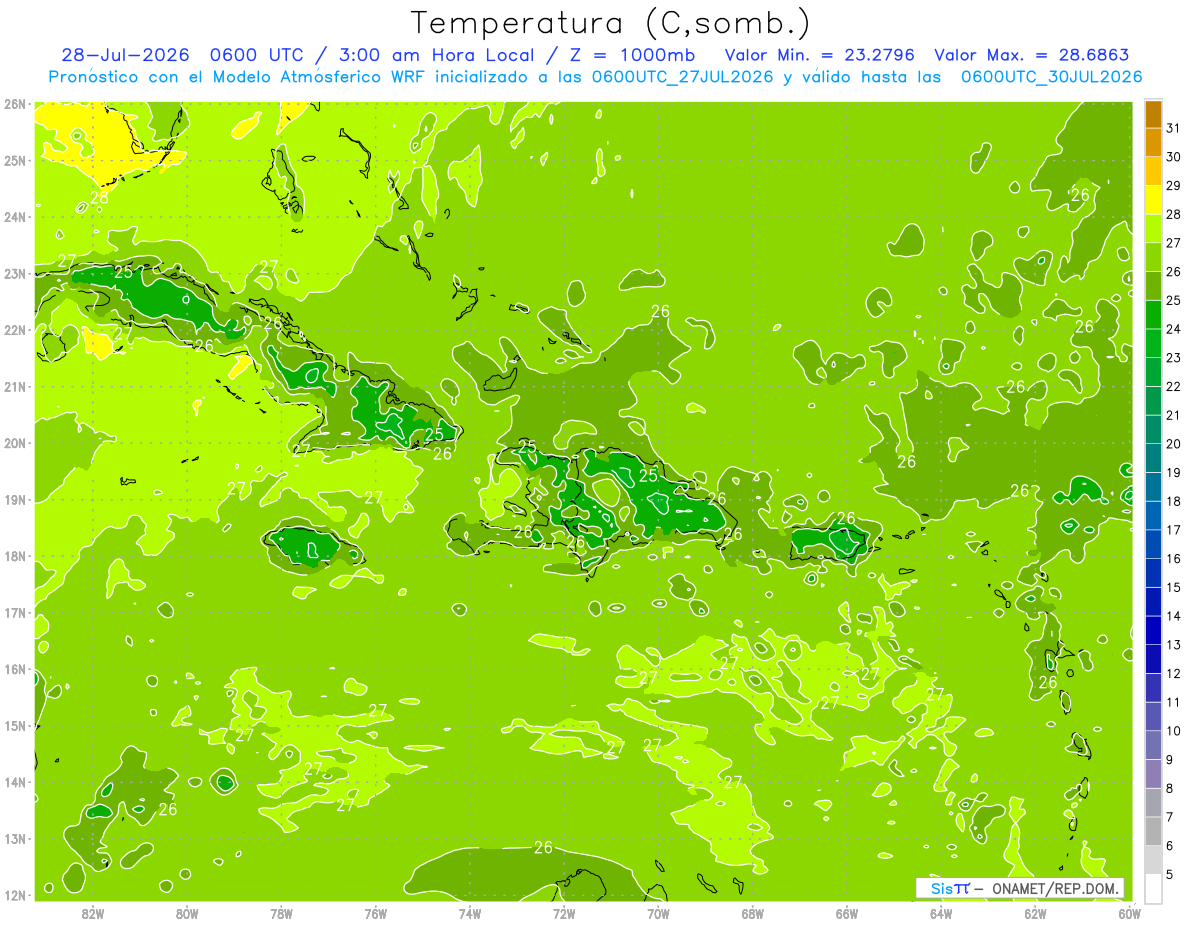The image size is (1200, 927).
Task: Click the '64W' longitude axis label
Action: 941,912
